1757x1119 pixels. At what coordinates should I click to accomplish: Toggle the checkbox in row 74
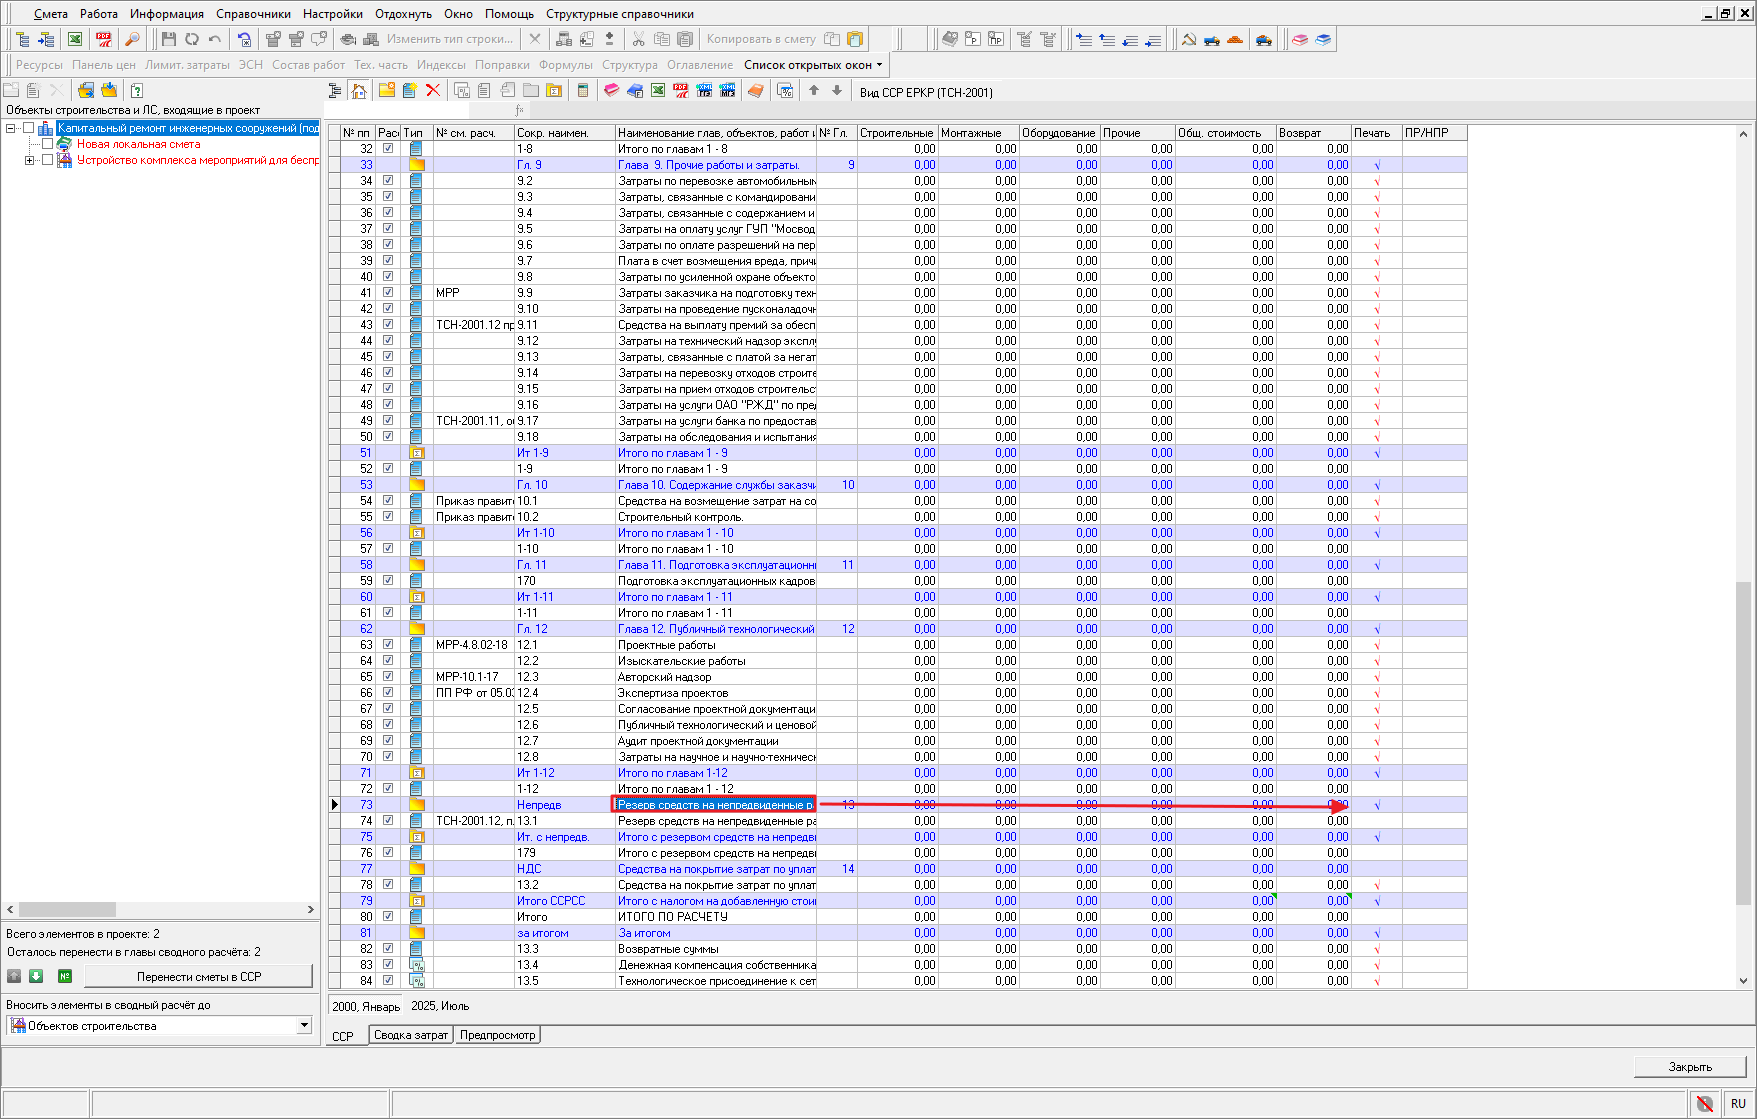(388, 821)
